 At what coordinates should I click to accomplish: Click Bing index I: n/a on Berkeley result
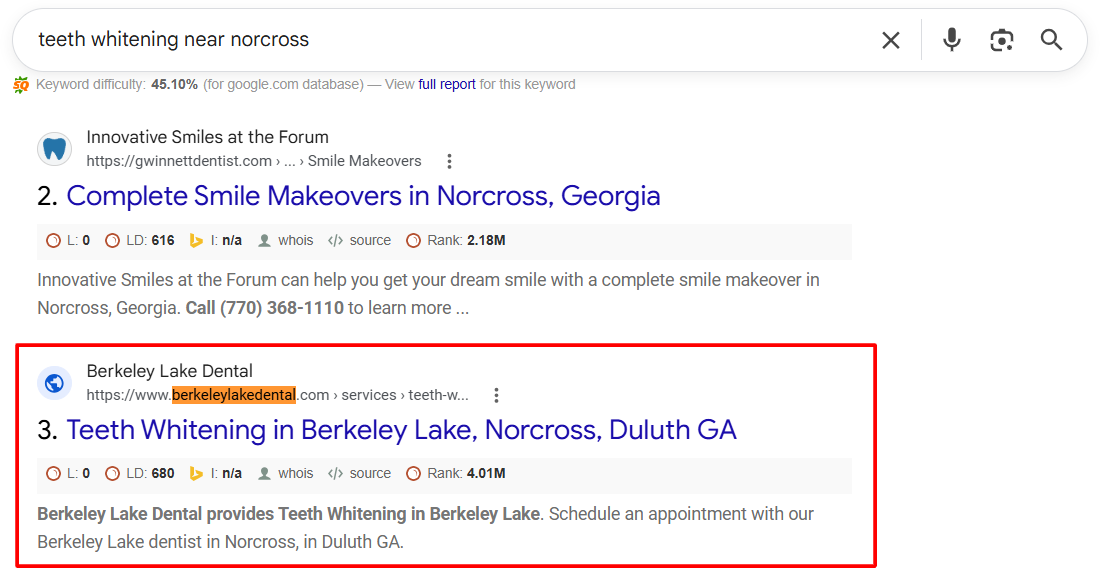point(215,474)
